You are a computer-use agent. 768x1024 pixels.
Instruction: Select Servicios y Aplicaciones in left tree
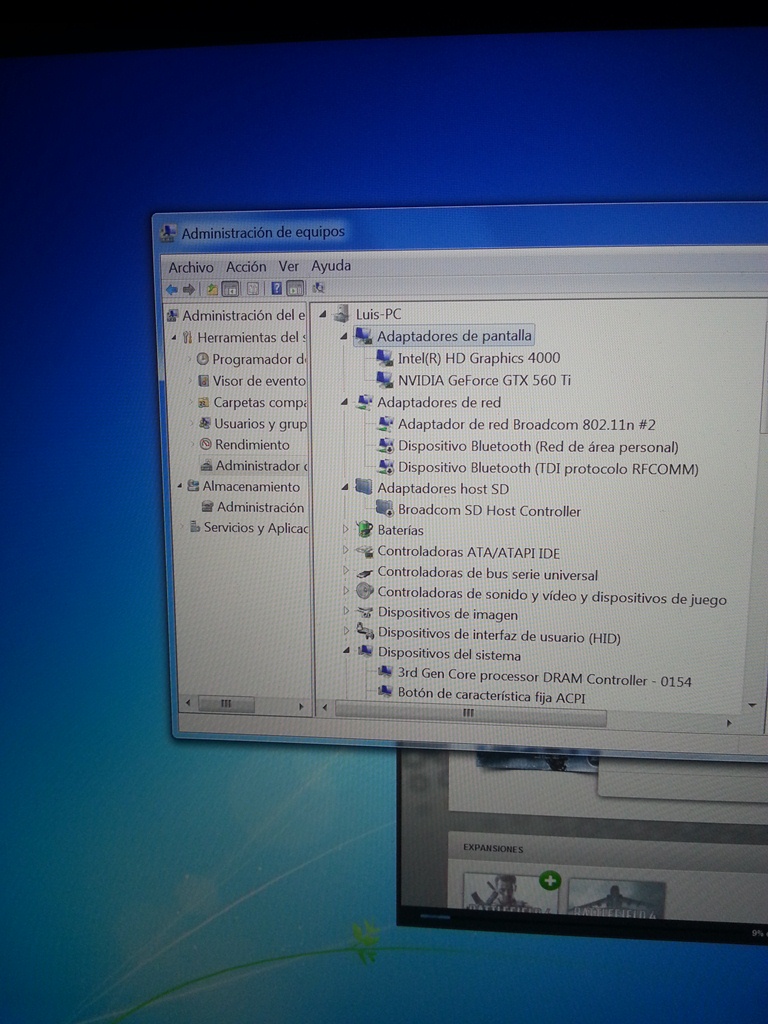point(255,528)
